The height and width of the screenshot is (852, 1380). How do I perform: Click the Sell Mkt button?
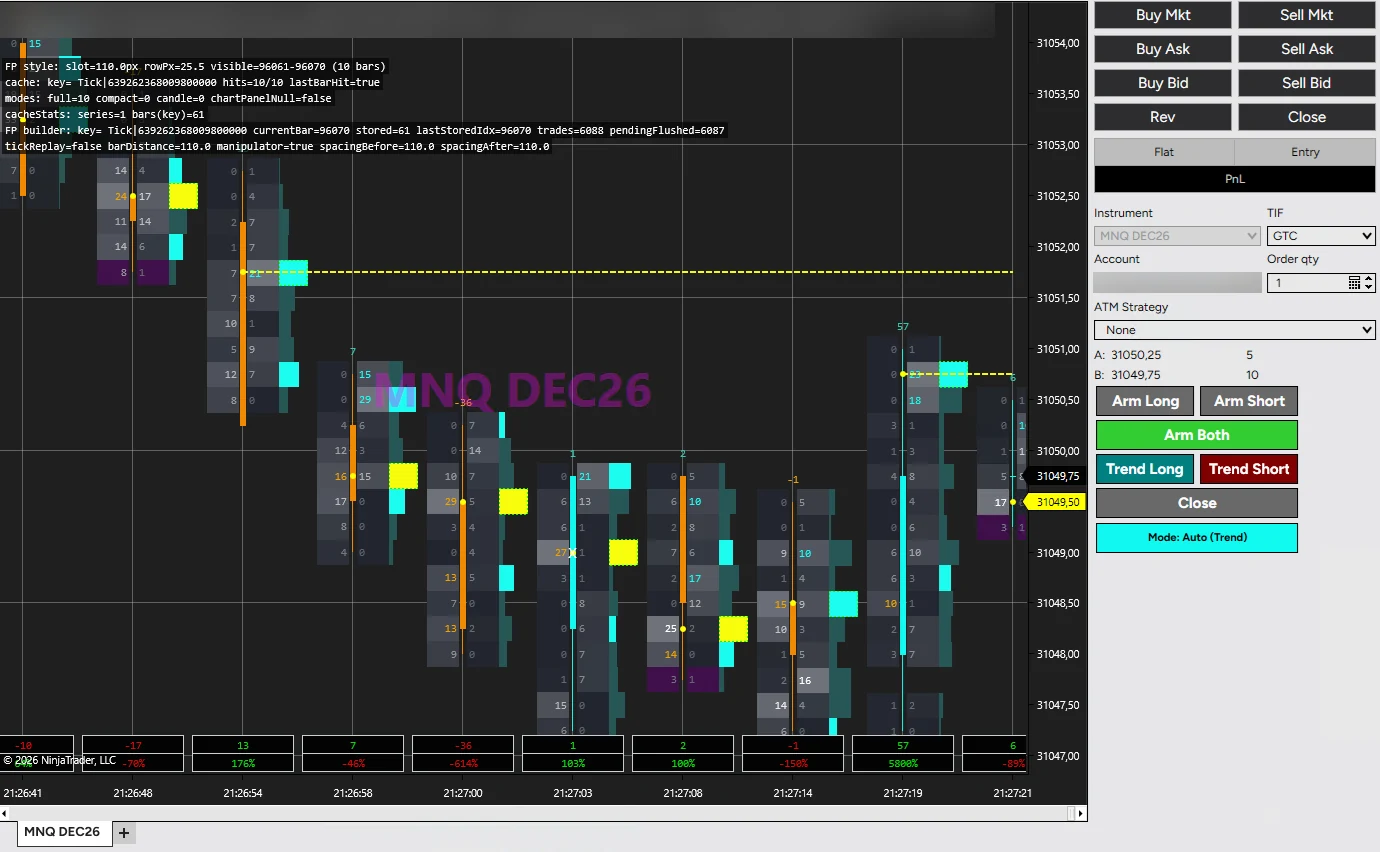pos(1307,15)
